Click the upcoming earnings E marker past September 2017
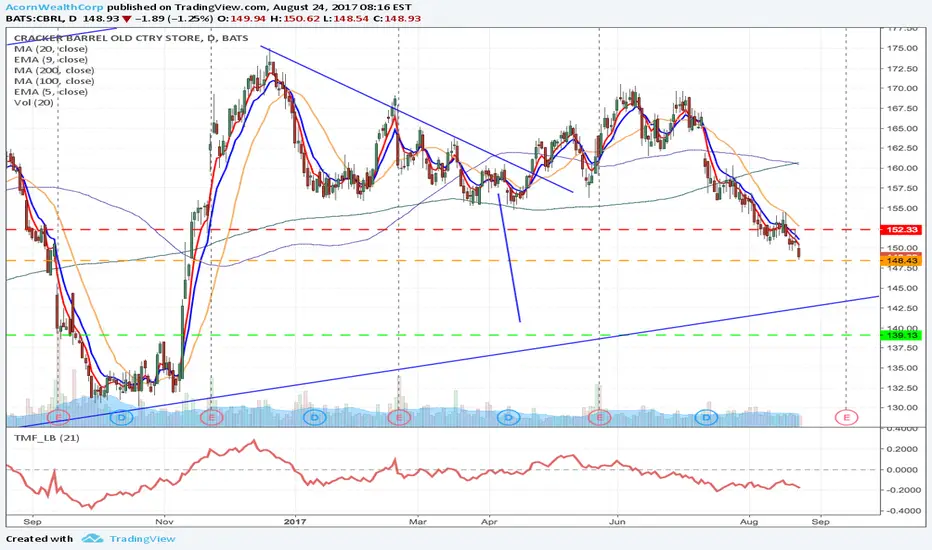The height and width of the screenshot is (550, 932). [x=846, y=417]
